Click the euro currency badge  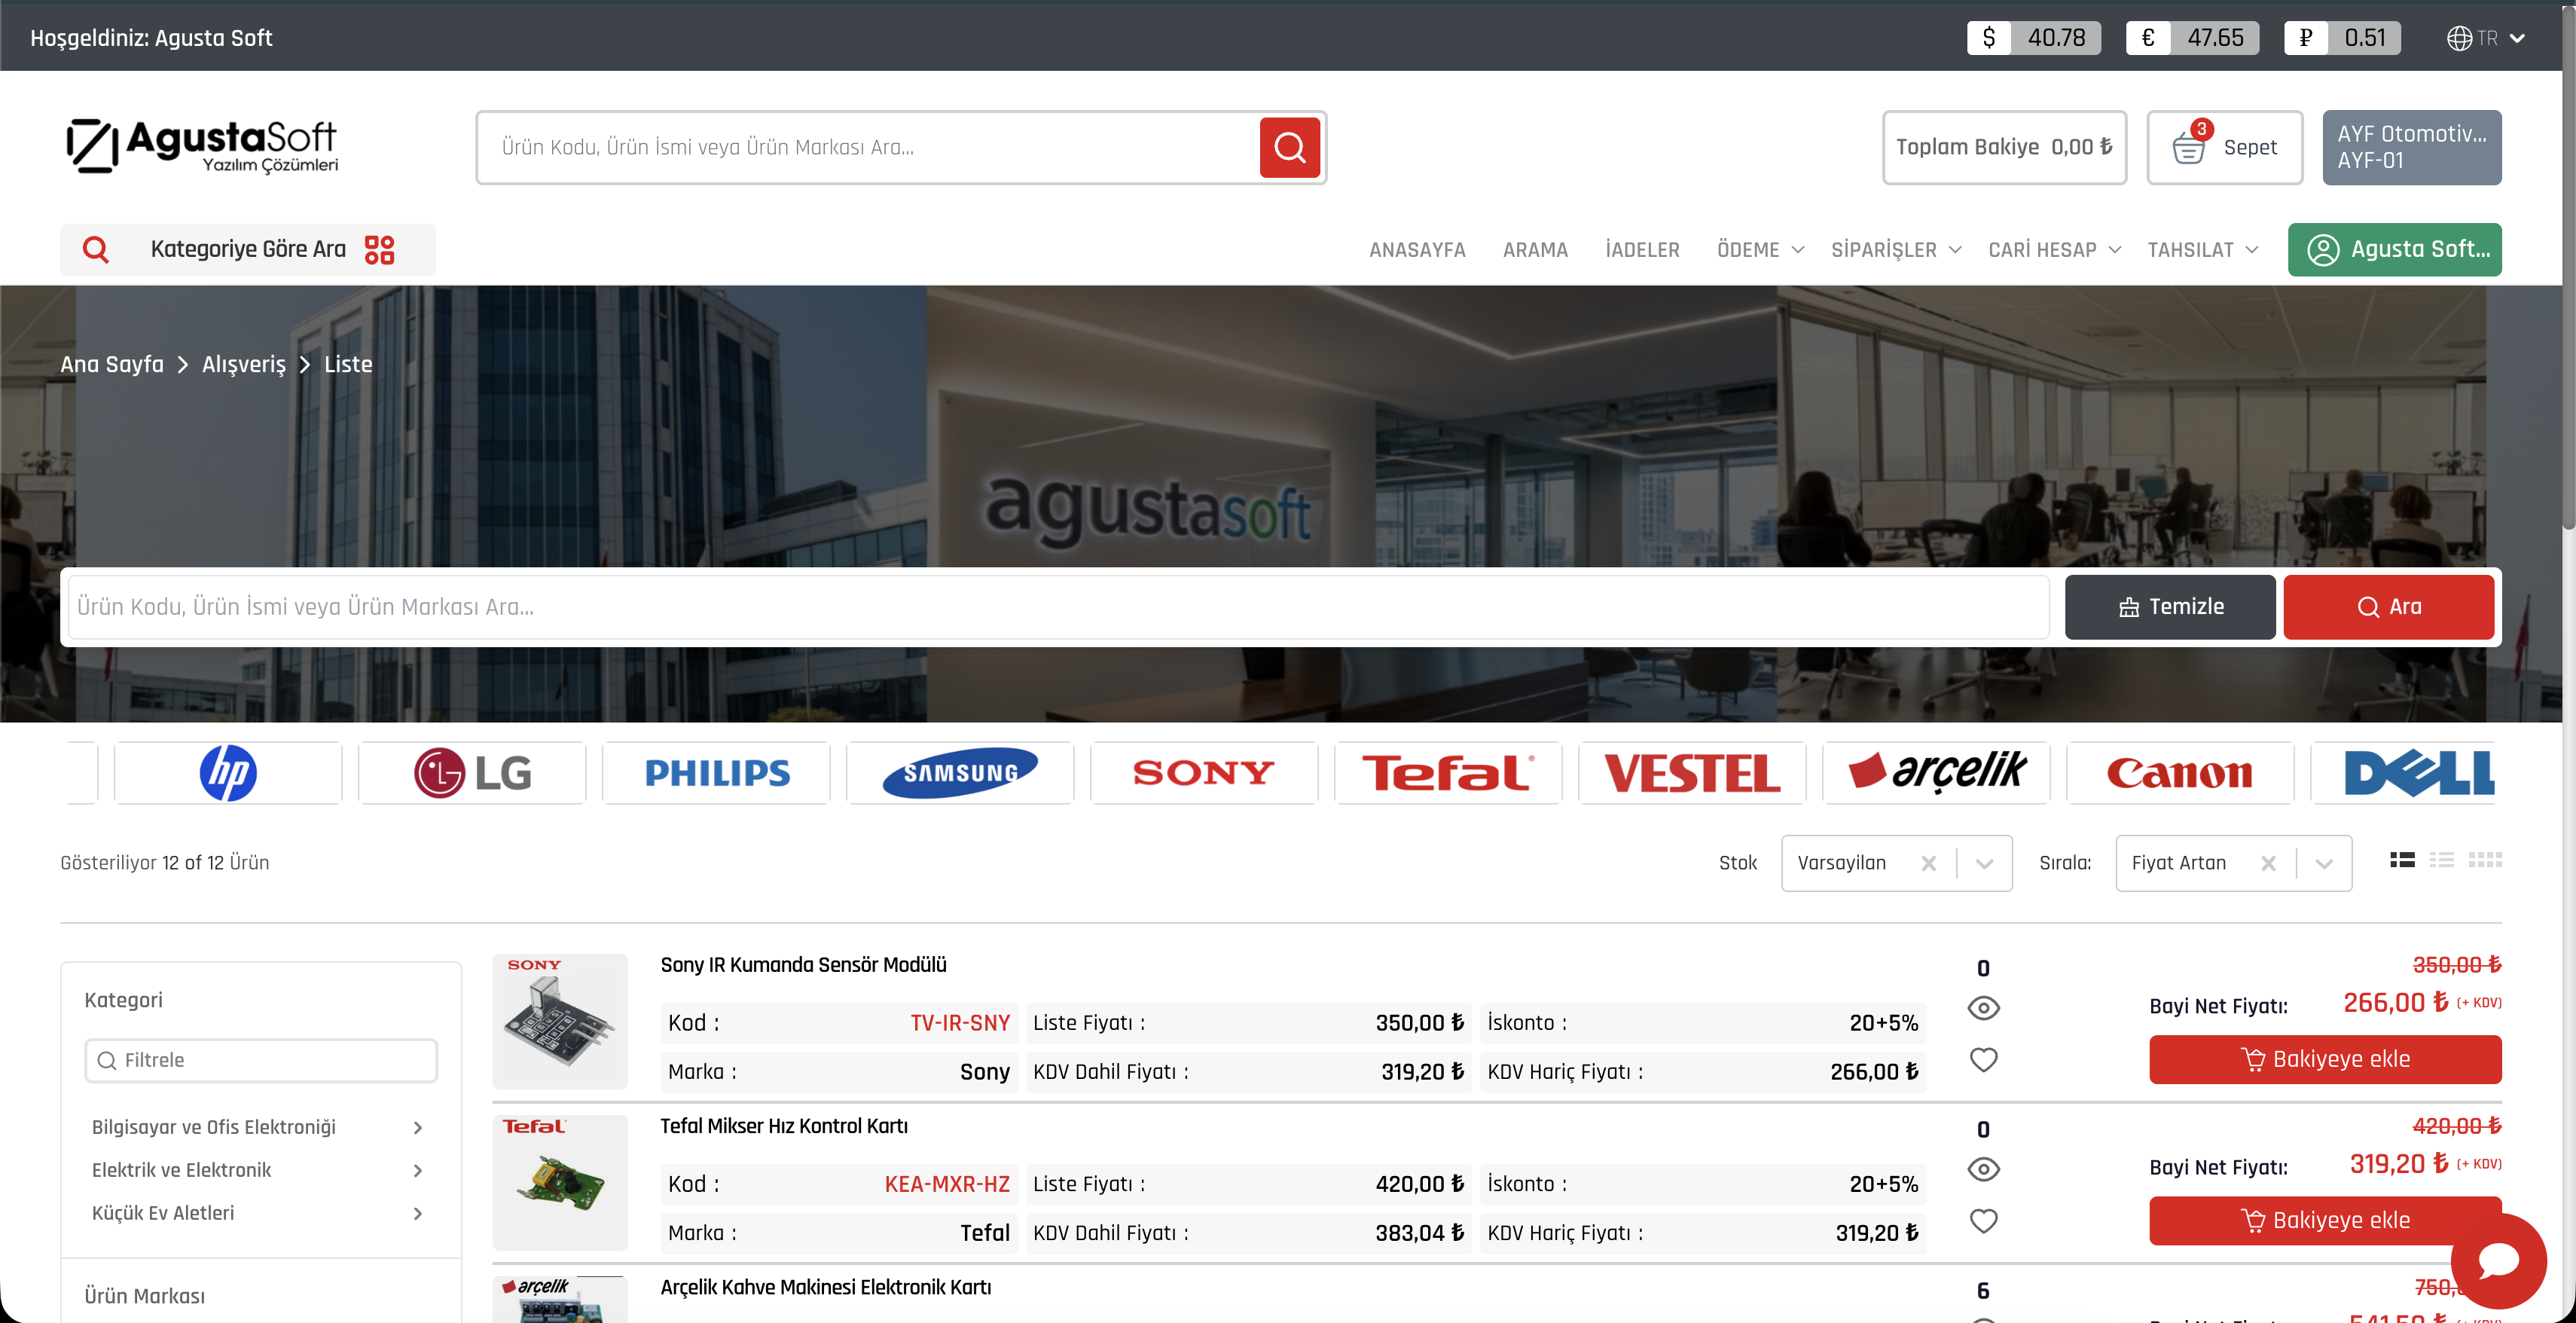click(x=2192, y=38)
